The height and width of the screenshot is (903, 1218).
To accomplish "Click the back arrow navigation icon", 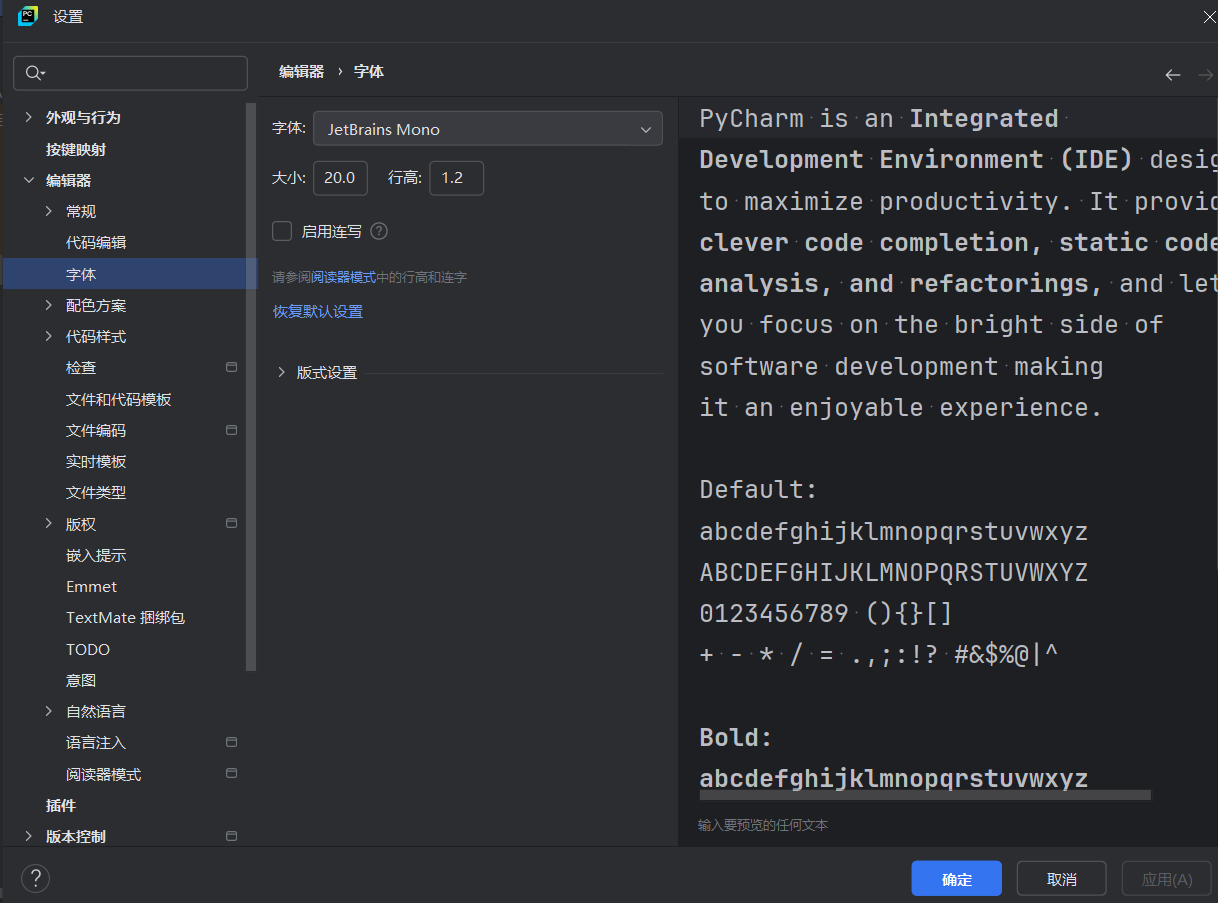I will (1173, 75).
